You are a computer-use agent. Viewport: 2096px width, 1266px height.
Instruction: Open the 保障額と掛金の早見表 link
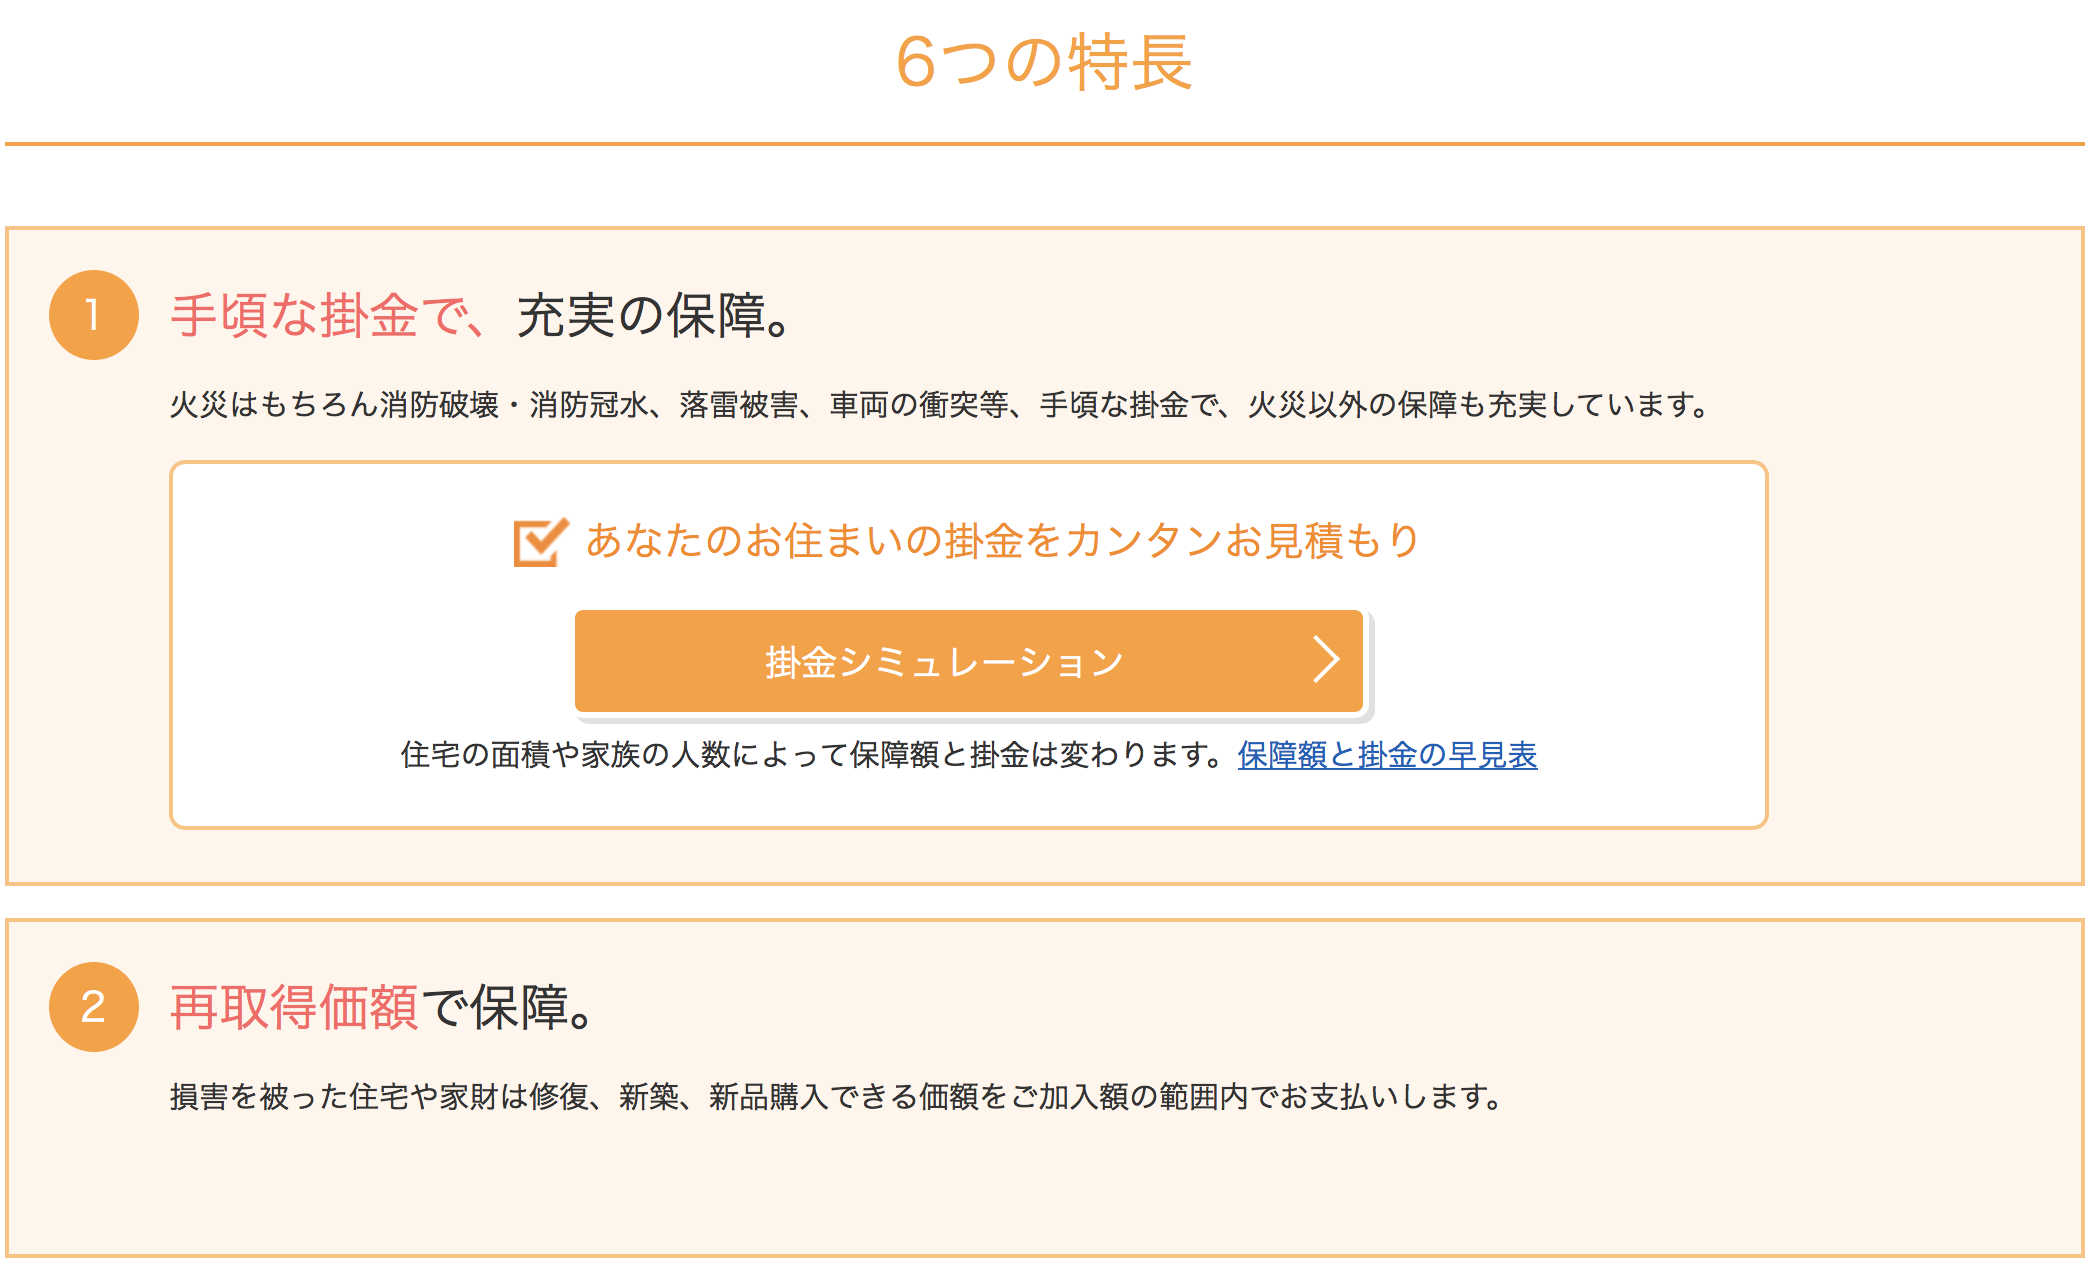pyautogui.click(x=1387, y=755)
